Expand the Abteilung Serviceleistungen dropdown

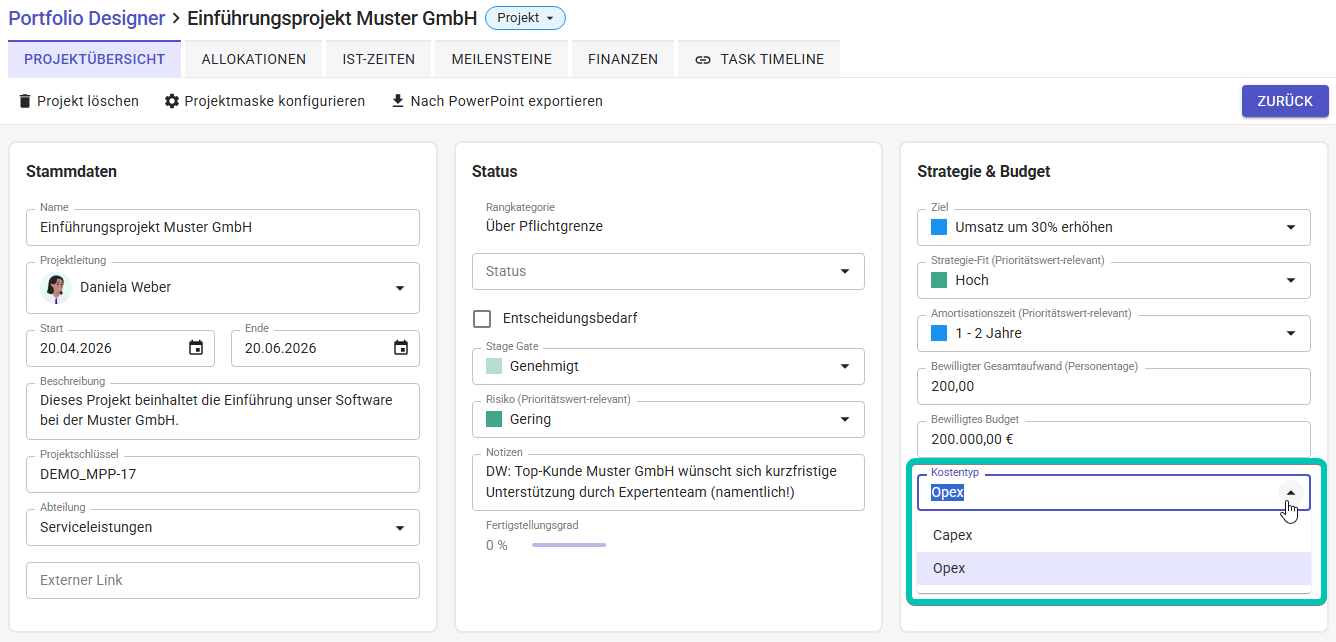point(400,527)
